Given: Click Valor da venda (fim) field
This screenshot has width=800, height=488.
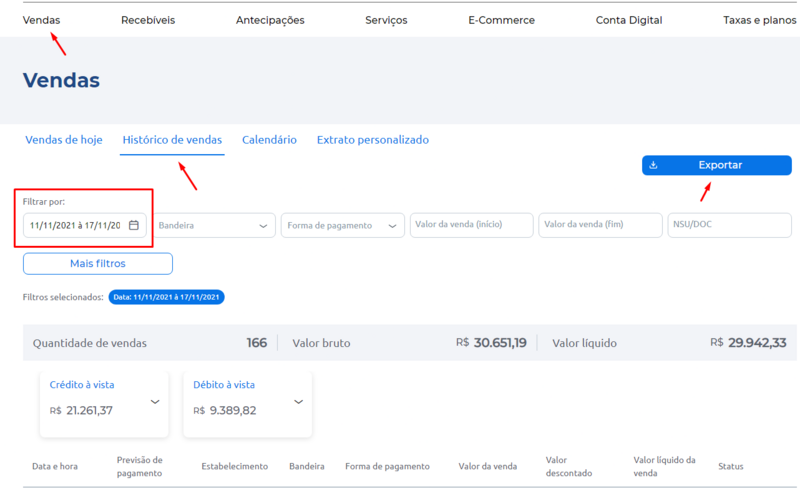Looking at the screenshot, I should pos(601,225).
